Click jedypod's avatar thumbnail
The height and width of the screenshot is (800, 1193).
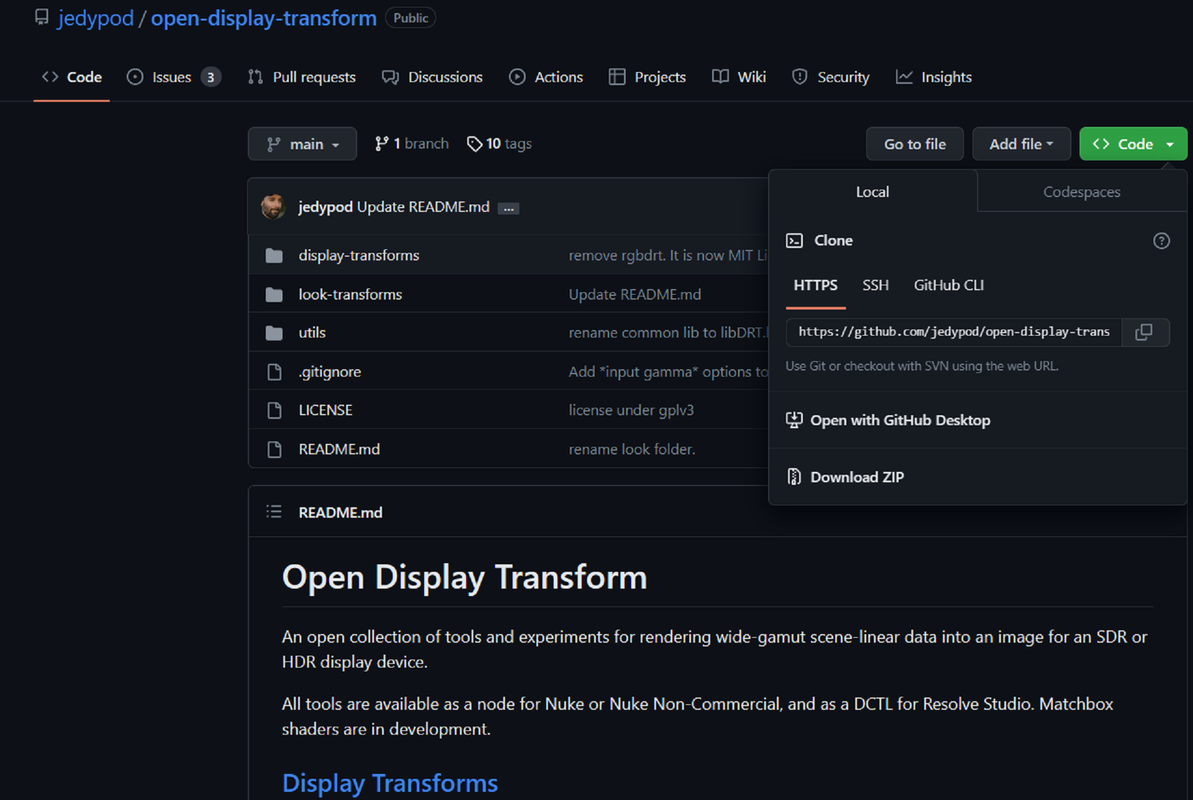(273, 206)
